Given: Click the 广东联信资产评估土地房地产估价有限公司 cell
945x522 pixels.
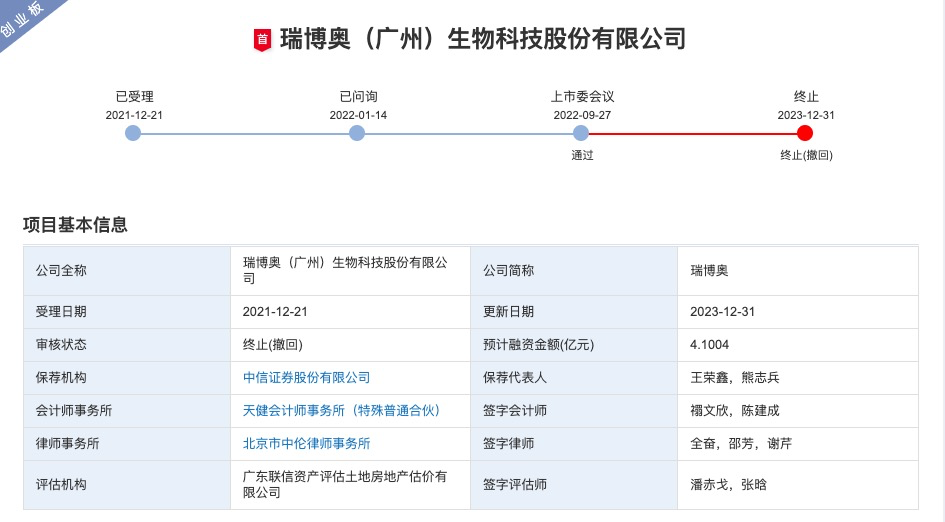Looking at the screenshot, I should click(350, 485).
